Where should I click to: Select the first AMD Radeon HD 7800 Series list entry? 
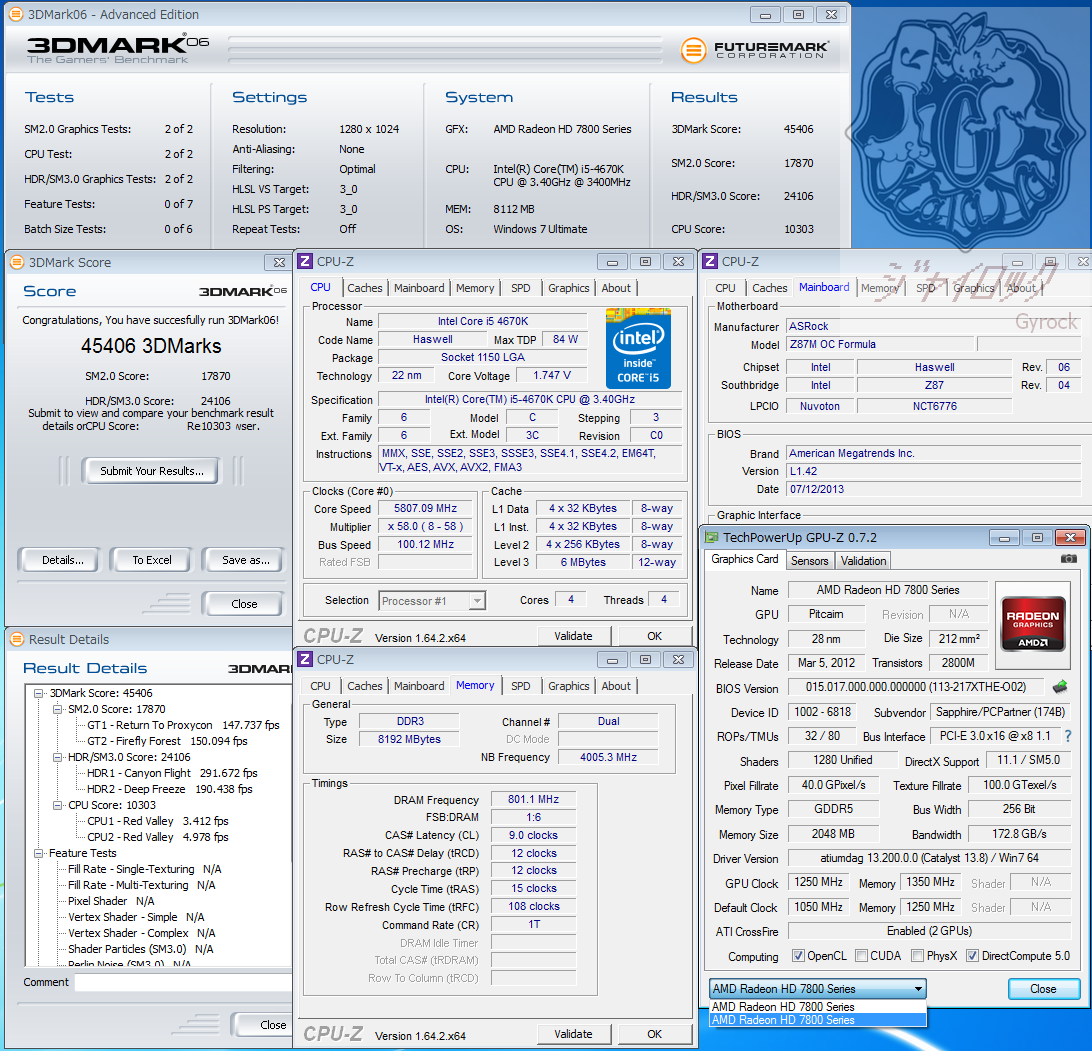tap(818, 1006)
